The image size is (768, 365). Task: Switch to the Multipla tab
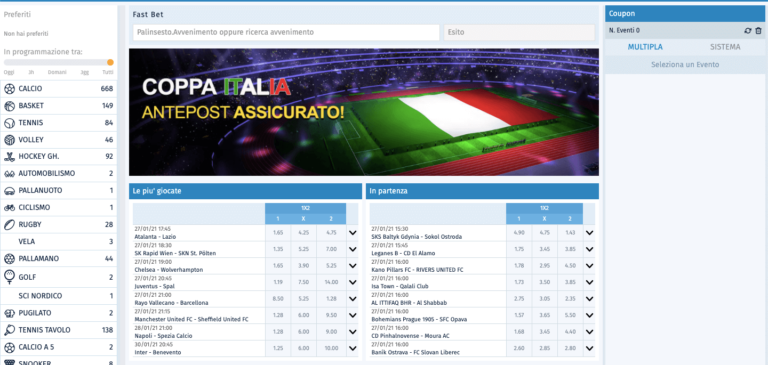click(x=645, y=47)
